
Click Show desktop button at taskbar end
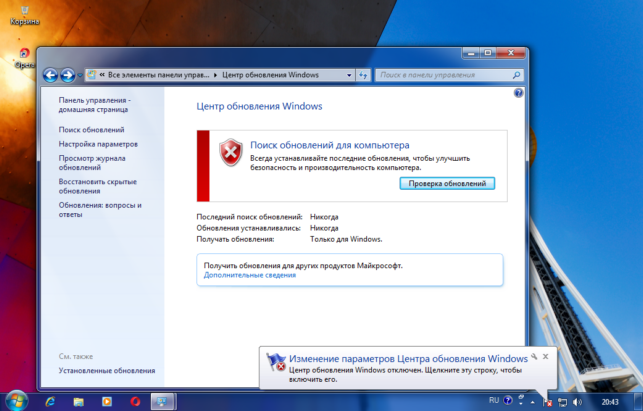[x=638, y=402]
